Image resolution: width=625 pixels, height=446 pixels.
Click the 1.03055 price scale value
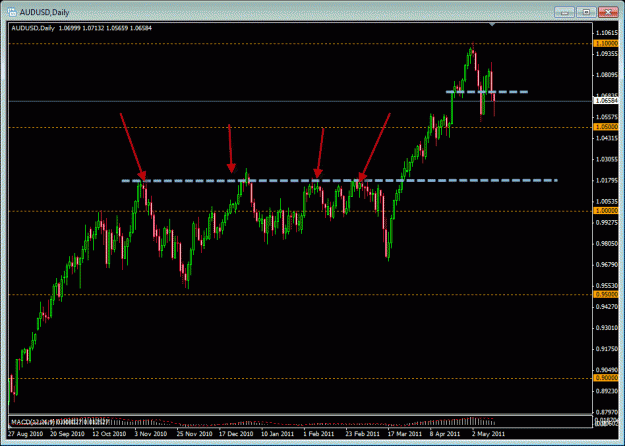(x=607, y=159)
